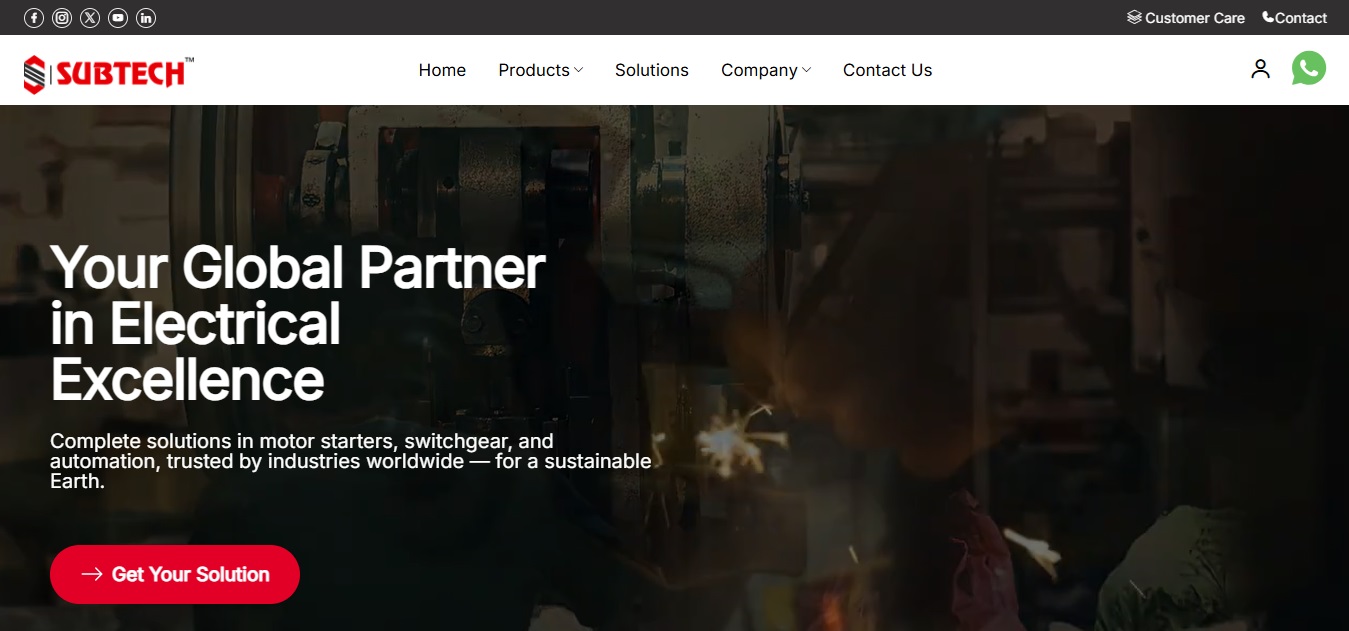Open the YouTube social icon
Screen dimensions: 1349x631
click(x=118, y=18)
